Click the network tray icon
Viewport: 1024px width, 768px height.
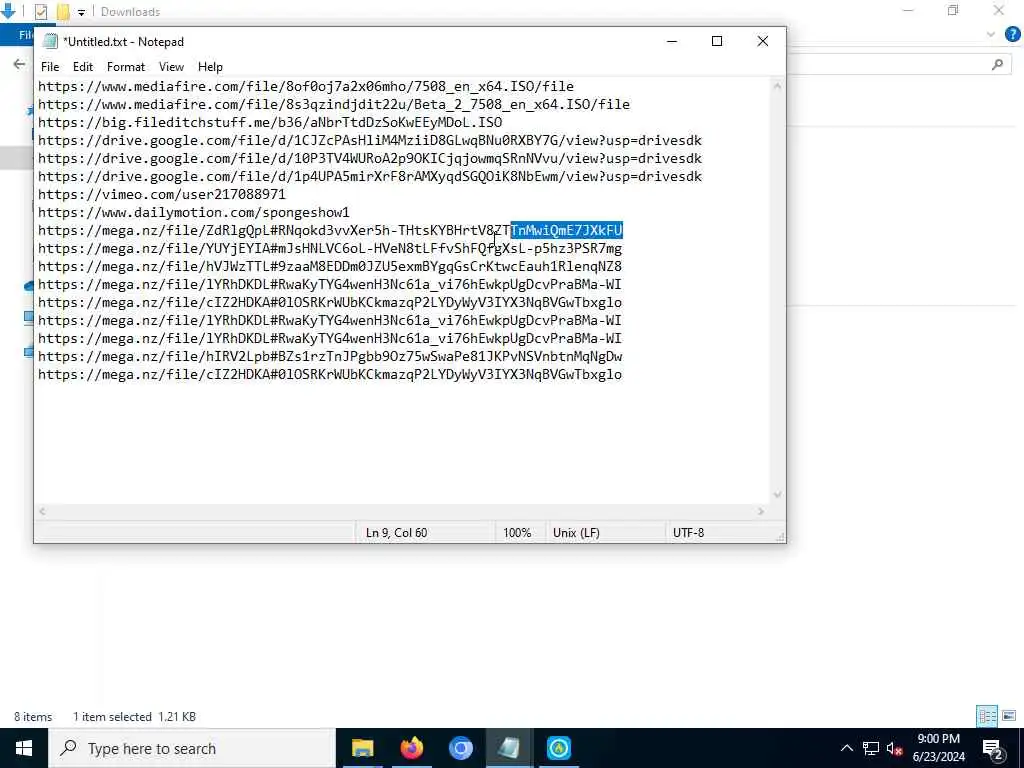(871, 748)
